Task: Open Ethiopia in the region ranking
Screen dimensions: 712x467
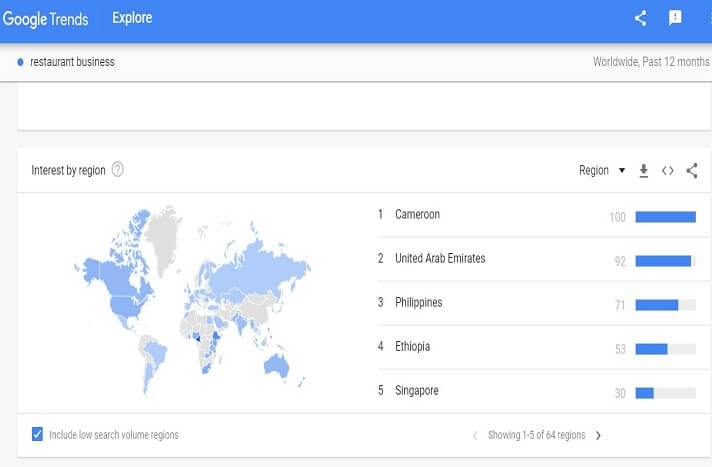Action: point(412,346)
